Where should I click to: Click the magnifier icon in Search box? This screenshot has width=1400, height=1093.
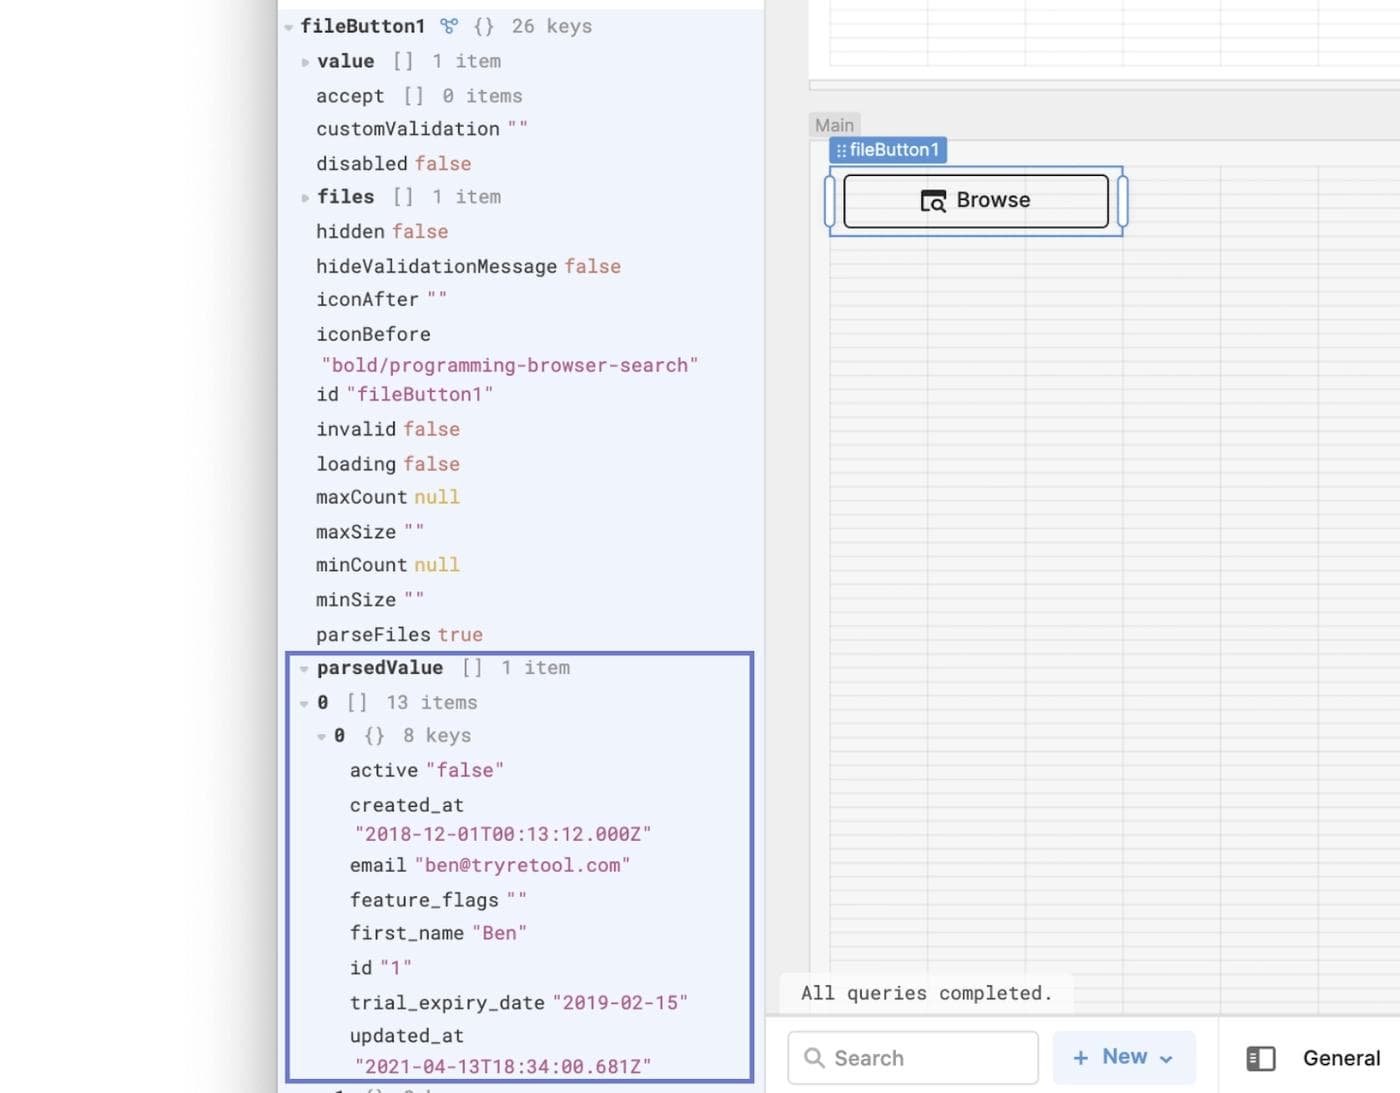coord(814,1058)
